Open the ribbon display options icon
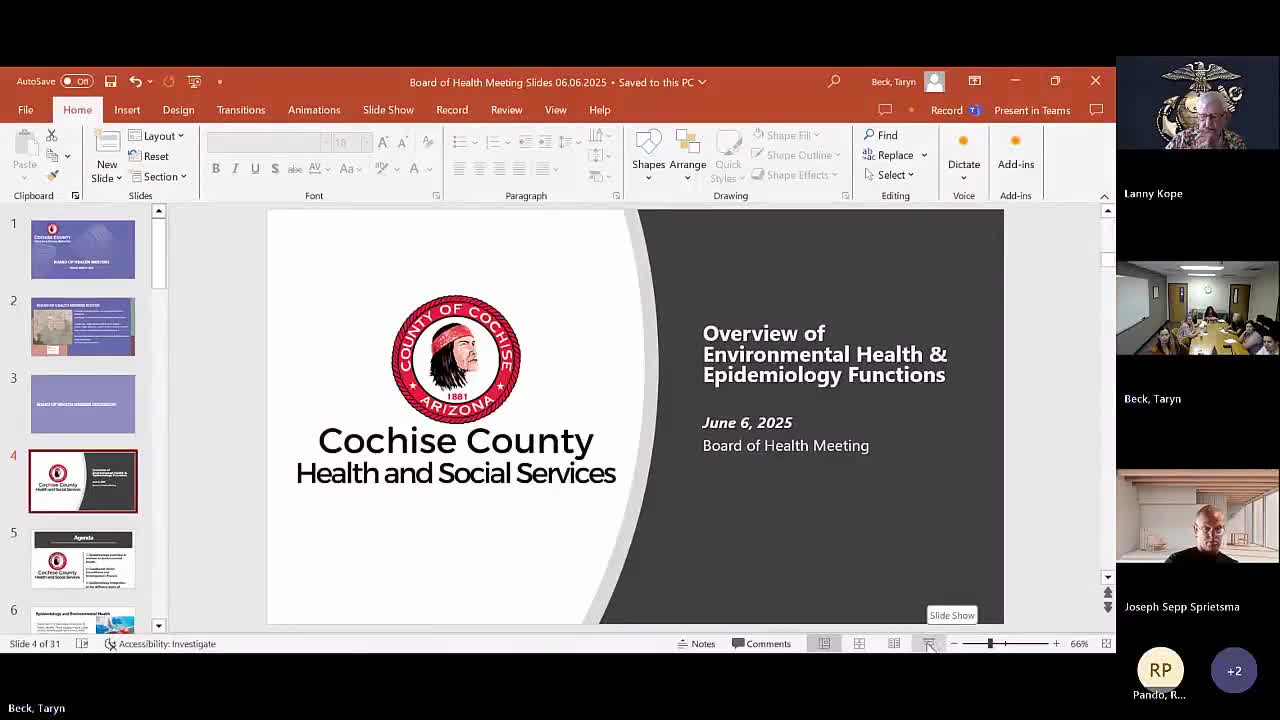 (x=974, y=81)
